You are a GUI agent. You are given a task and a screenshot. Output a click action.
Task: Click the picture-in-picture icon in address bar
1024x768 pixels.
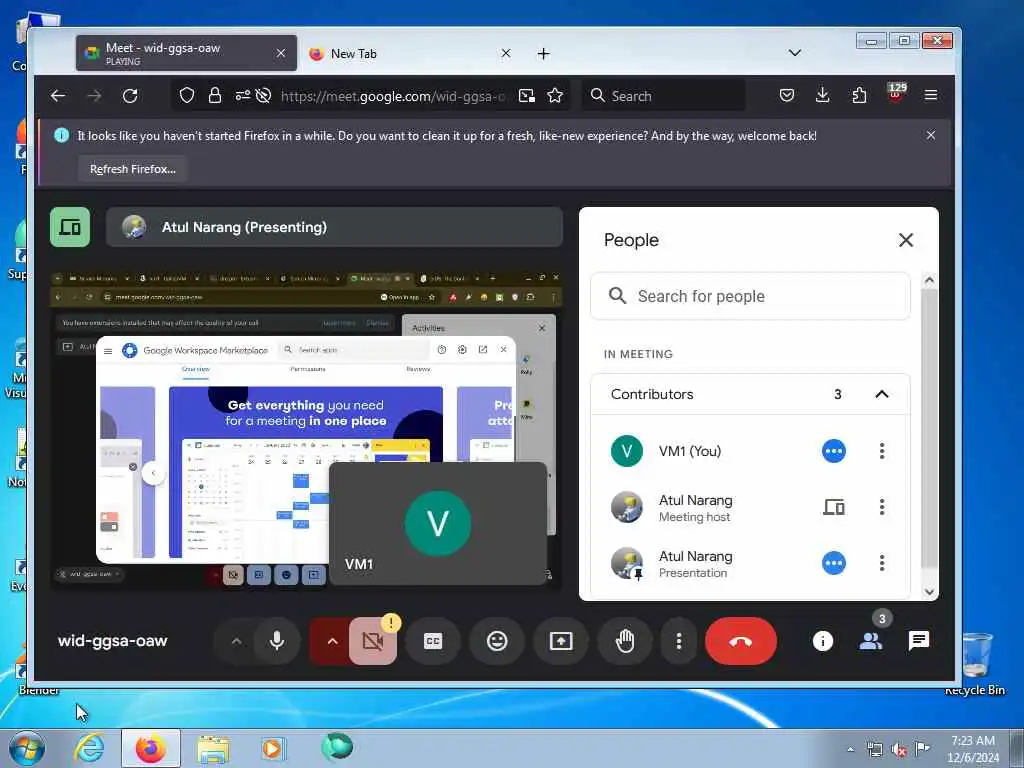[x=526, y=96]
